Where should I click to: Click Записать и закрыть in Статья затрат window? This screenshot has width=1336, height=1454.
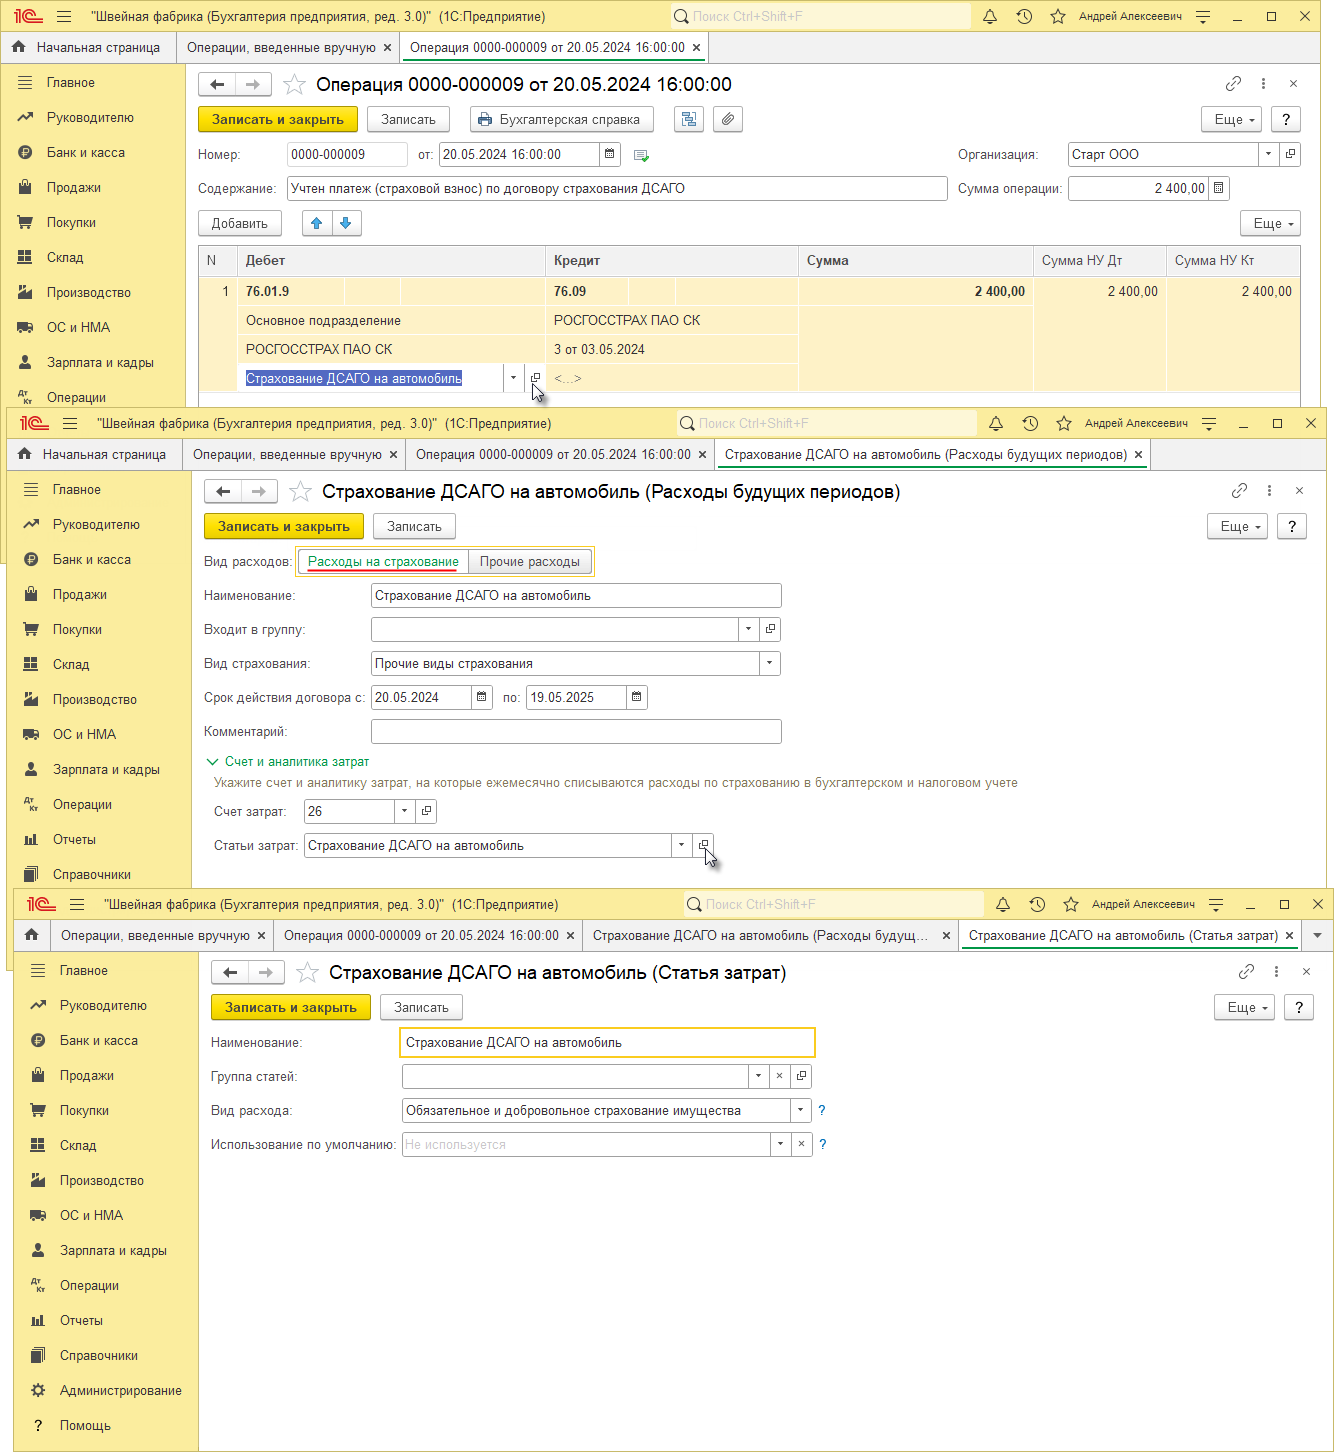291,1007
